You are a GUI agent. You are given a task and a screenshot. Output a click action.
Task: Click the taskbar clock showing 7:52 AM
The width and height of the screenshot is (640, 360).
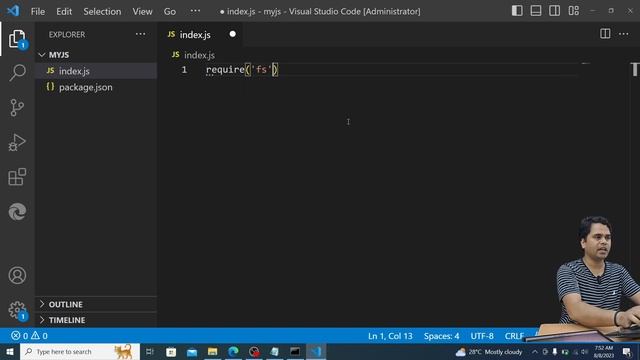(604, 352)
